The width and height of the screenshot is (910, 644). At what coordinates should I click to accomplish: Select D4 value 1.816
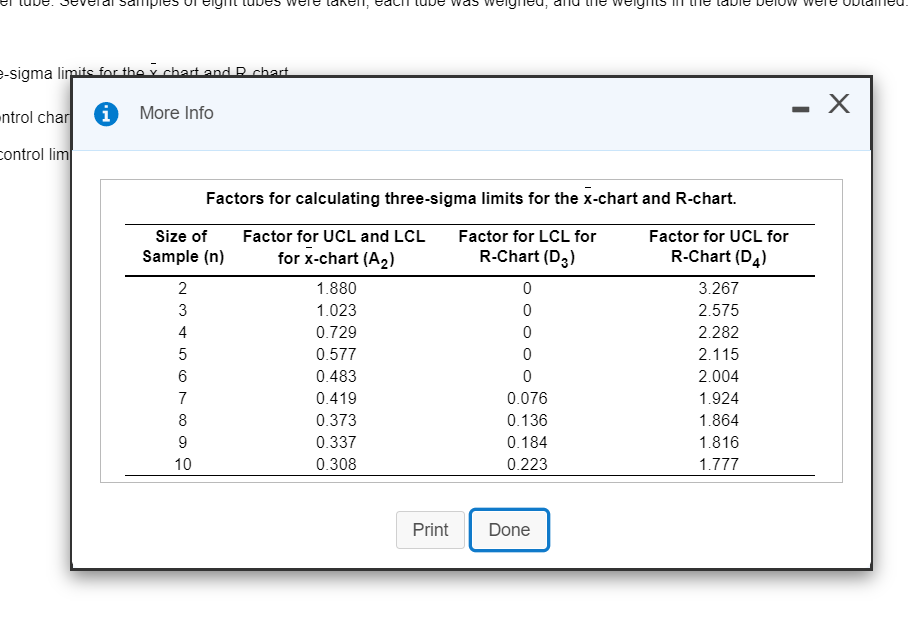click(x=718, y=443)
